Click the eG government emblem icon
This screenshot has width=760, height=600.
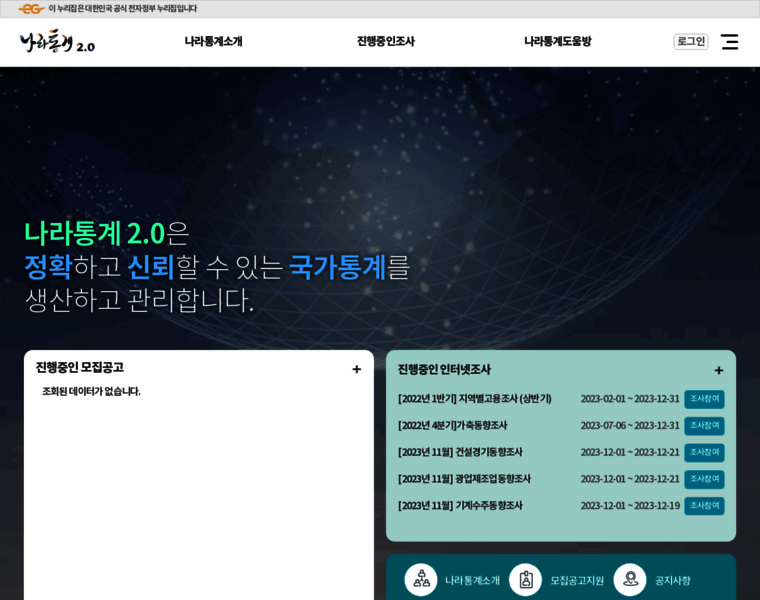32,9
